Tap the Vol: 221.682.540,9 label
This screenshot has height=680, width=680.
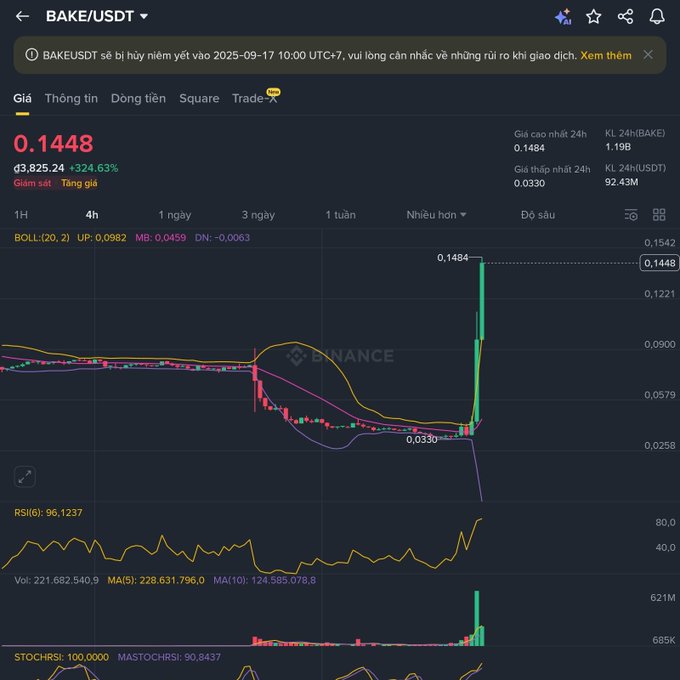pyautogui.click(x=56, y=580)
